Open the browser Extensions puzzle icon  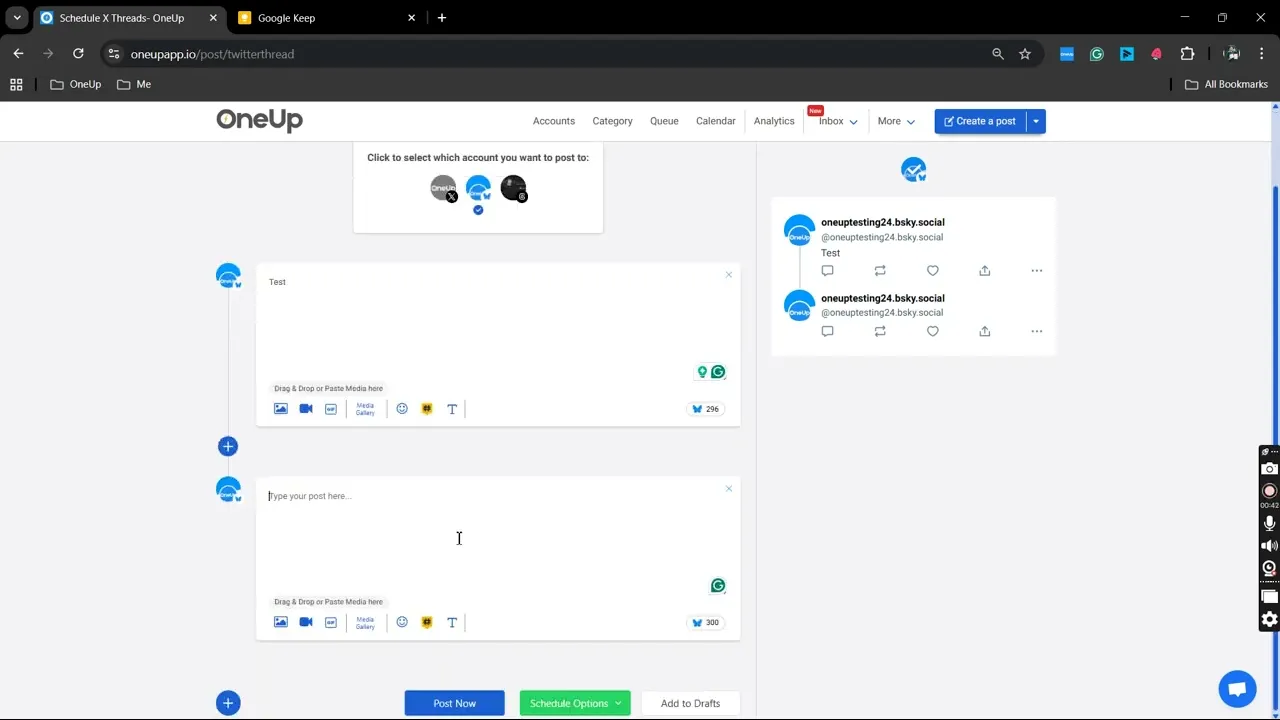coord(1187,54)
